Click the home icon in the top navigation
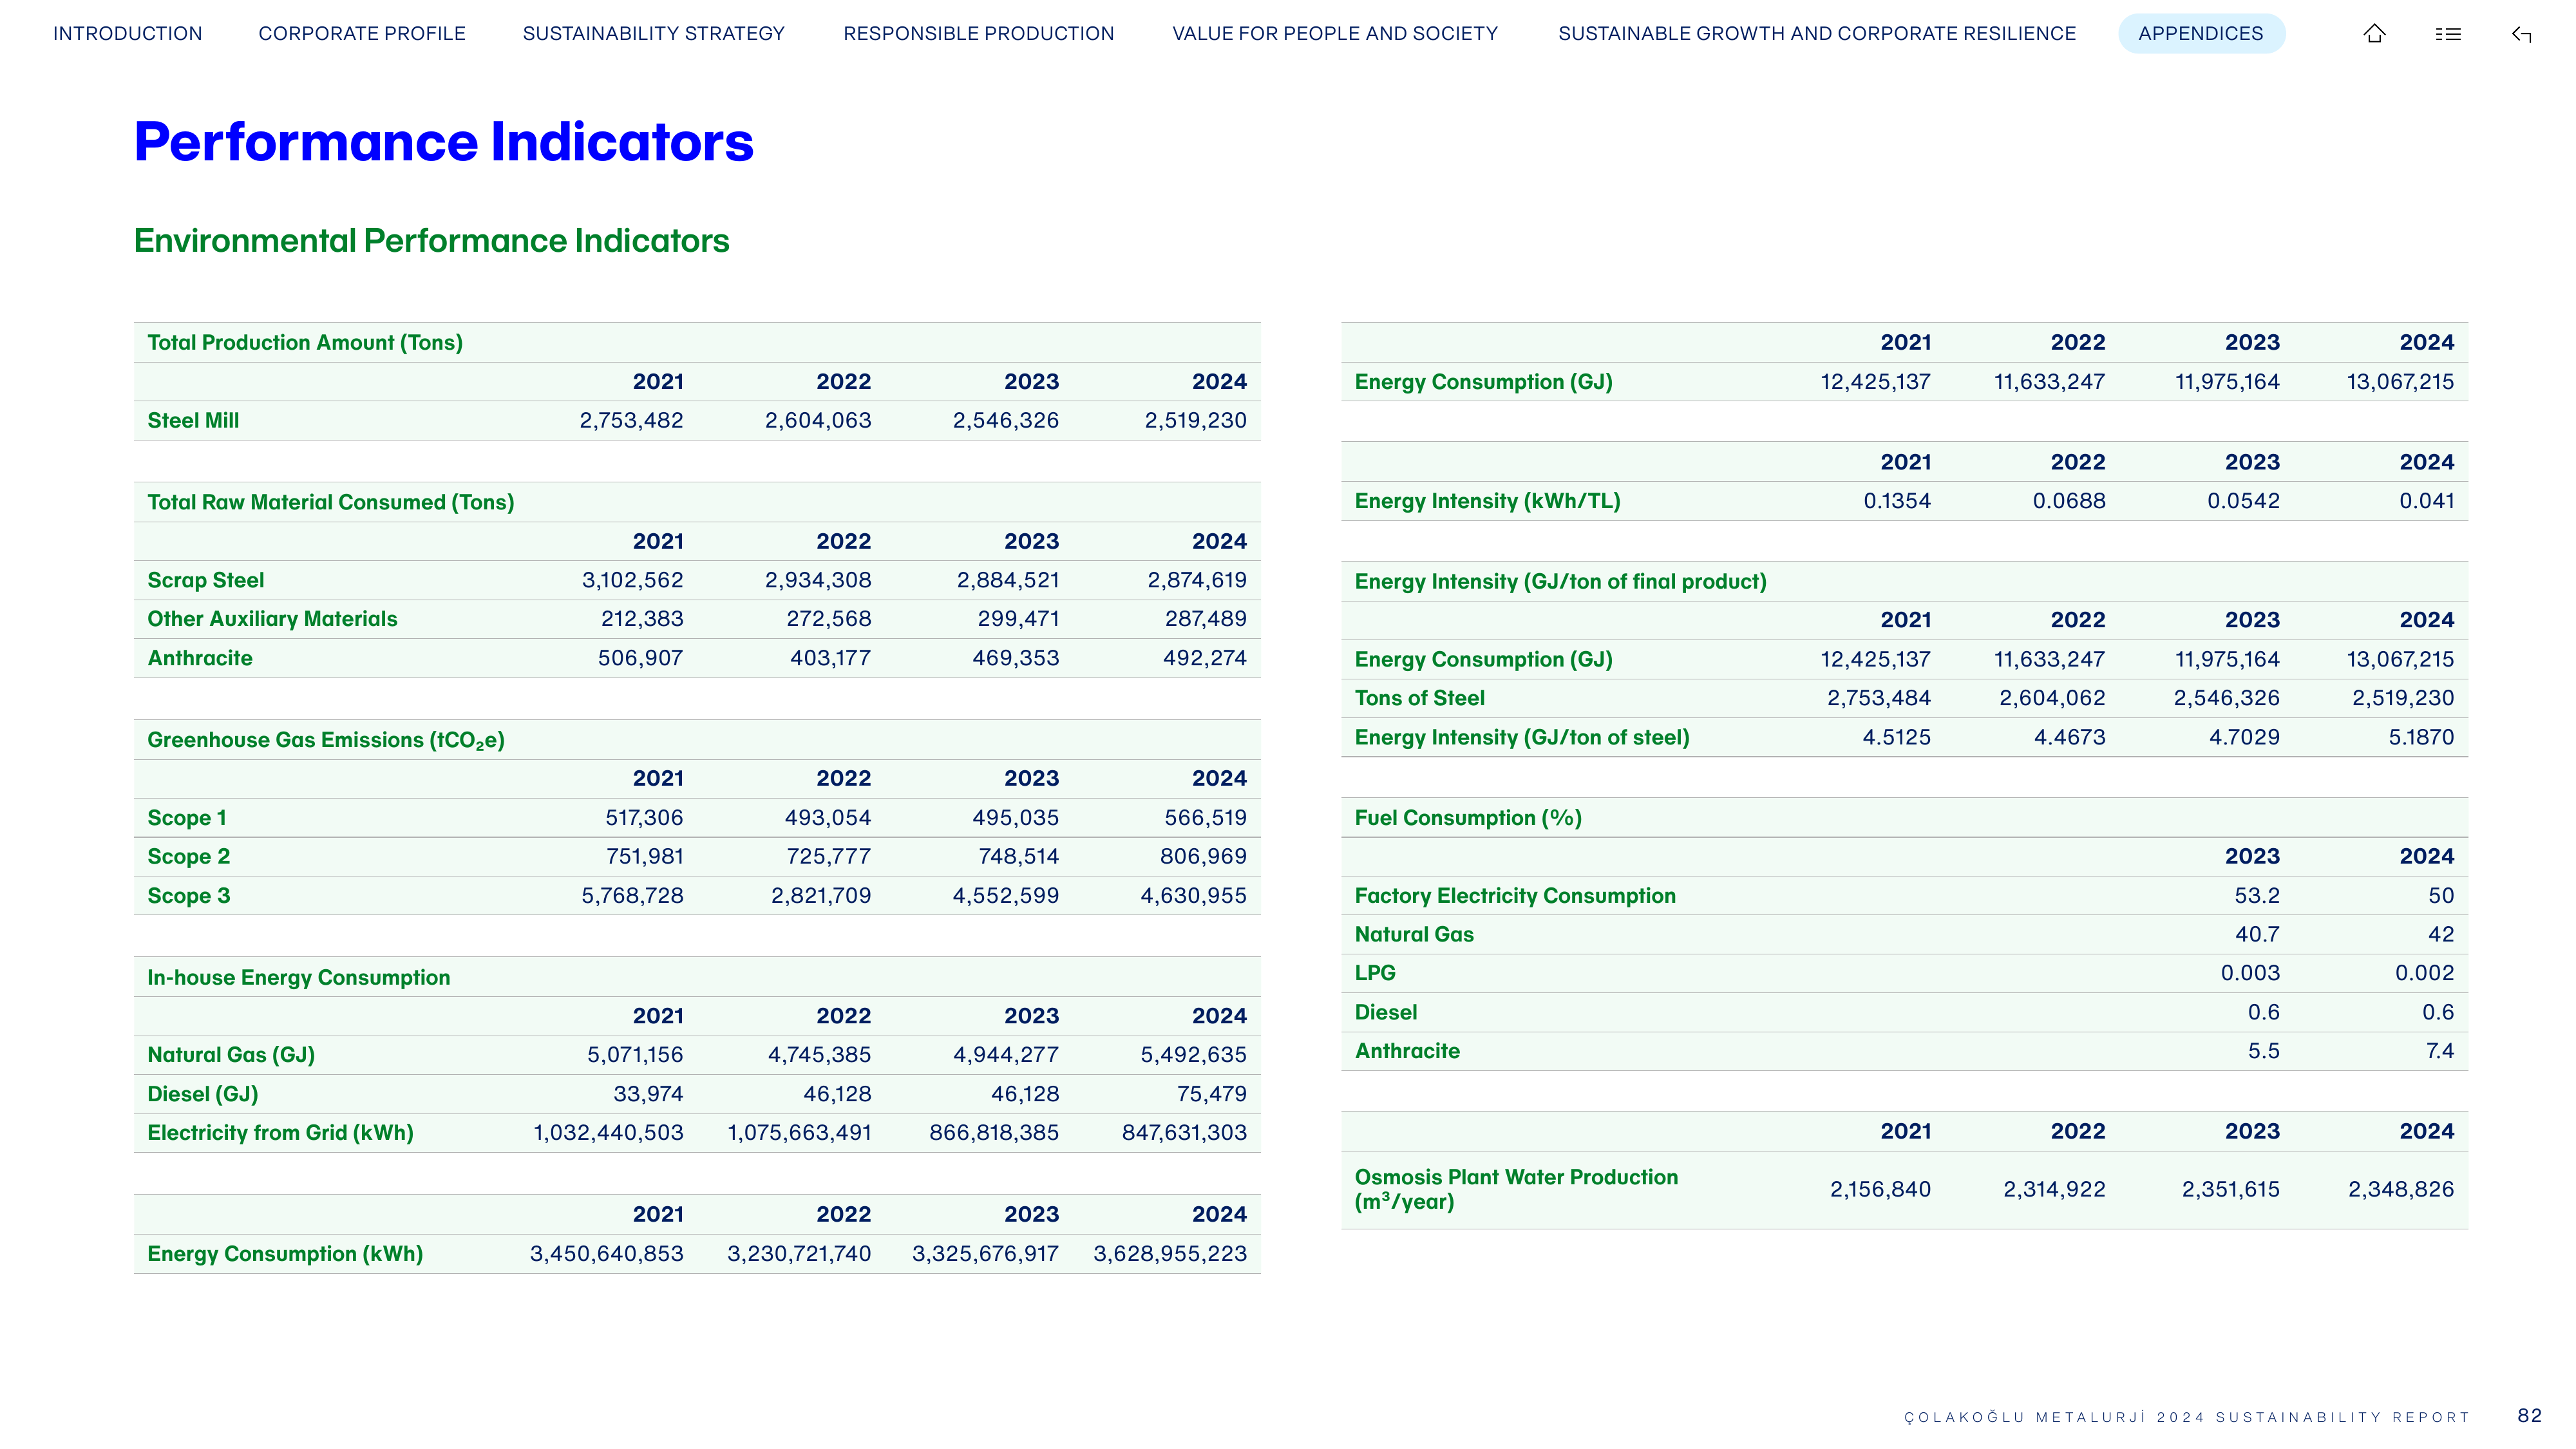Screen dimensions: 2576x1449 click(x=2374, y=34)
